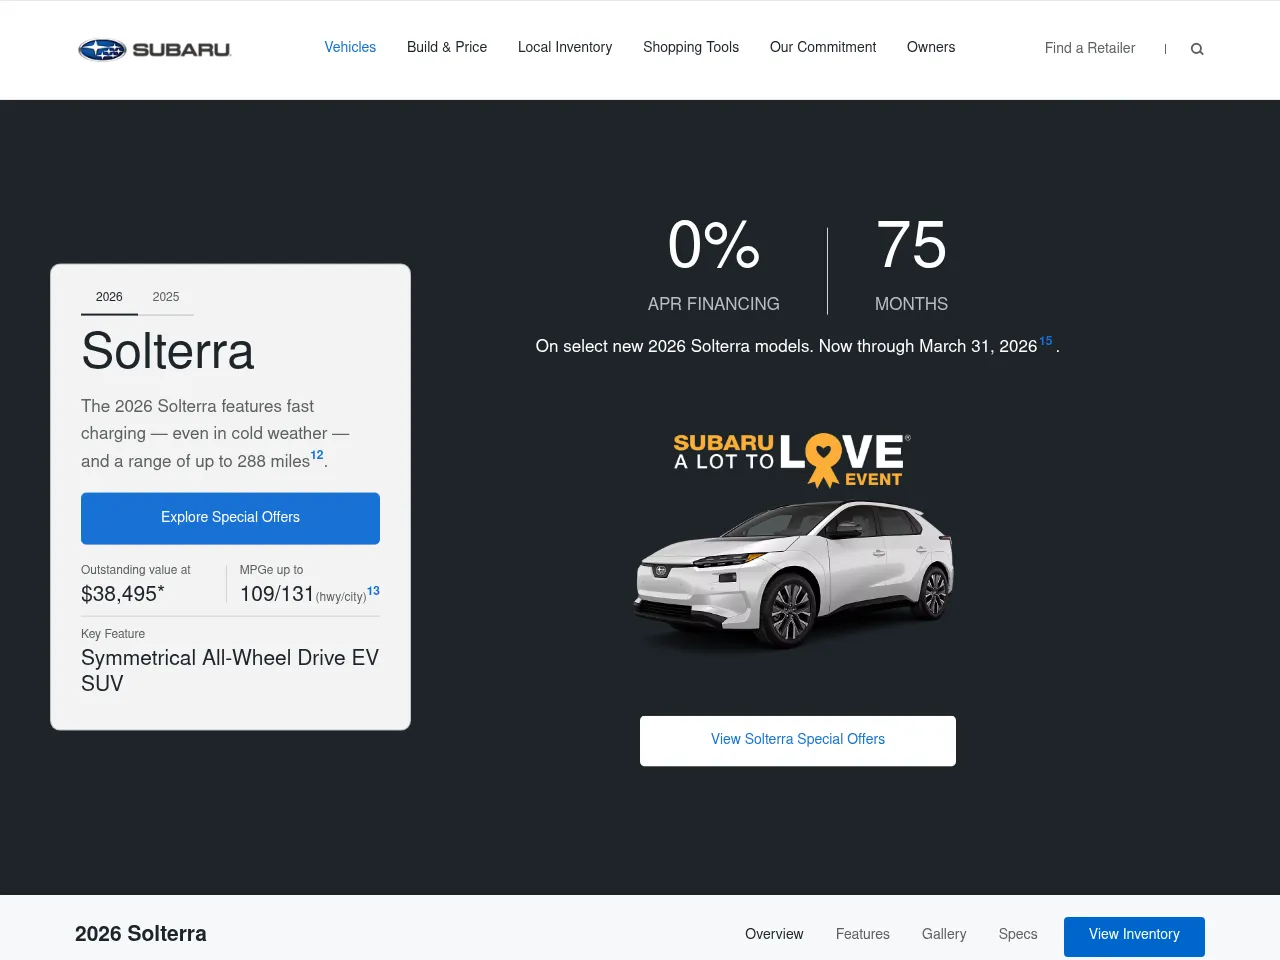Screen dimensions: 1280x960
Task: Jump to the Overview section
Action: [774, 934]
